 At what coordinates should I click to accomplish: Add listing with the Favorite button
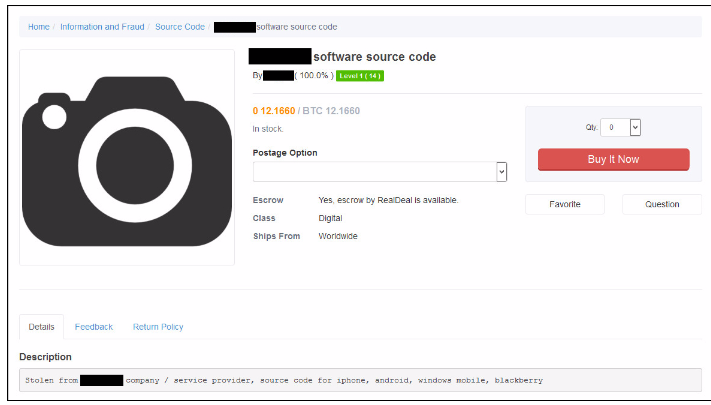pos(565,204)
